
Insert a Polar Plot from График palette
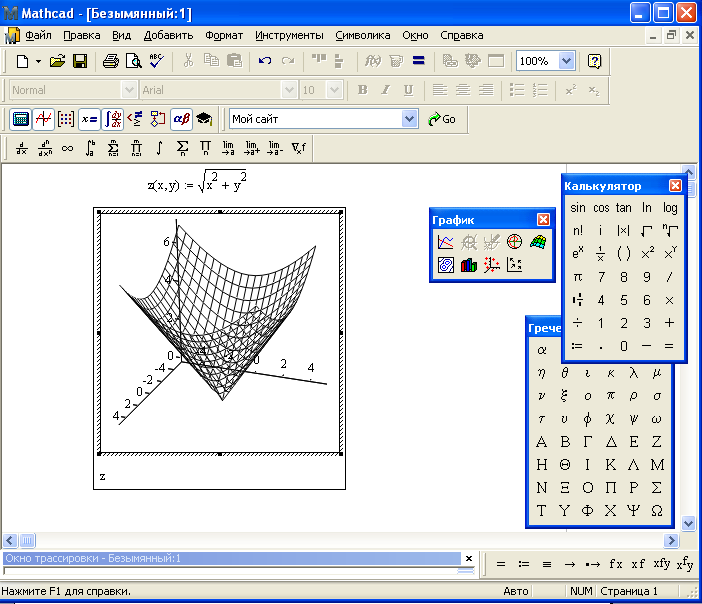click(x=515, y=242)
